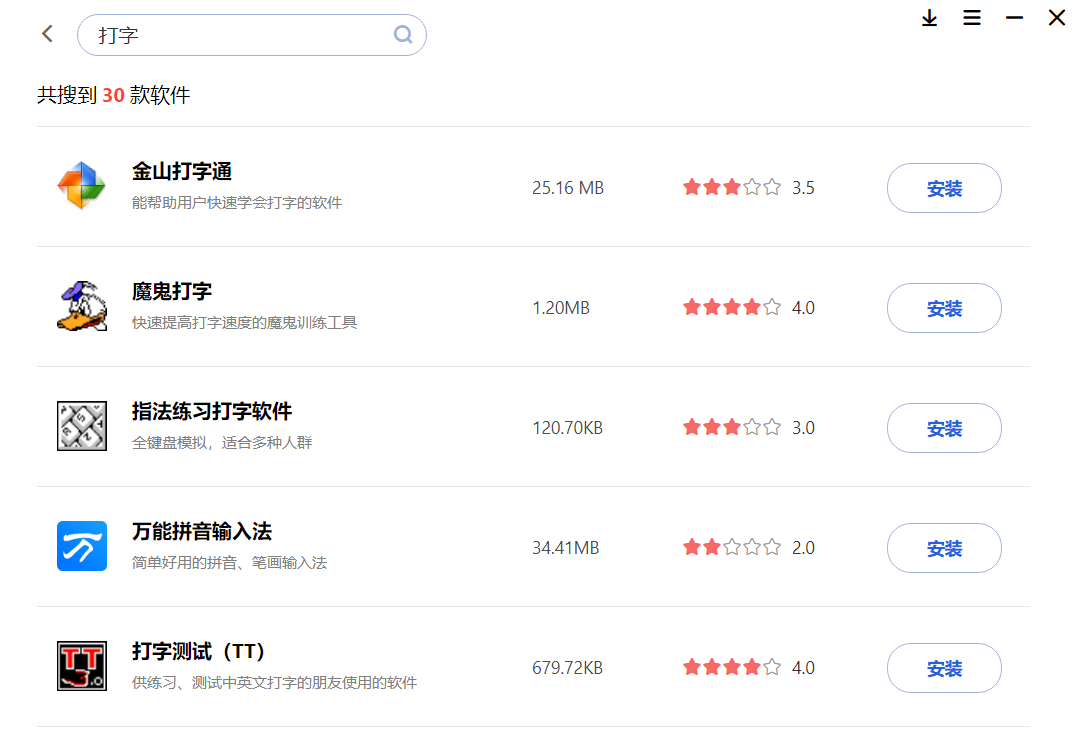Go back with the left arrow icon
Image resolution: width=1072 pixels, height=742 pixels.
[x=47, y=34]
